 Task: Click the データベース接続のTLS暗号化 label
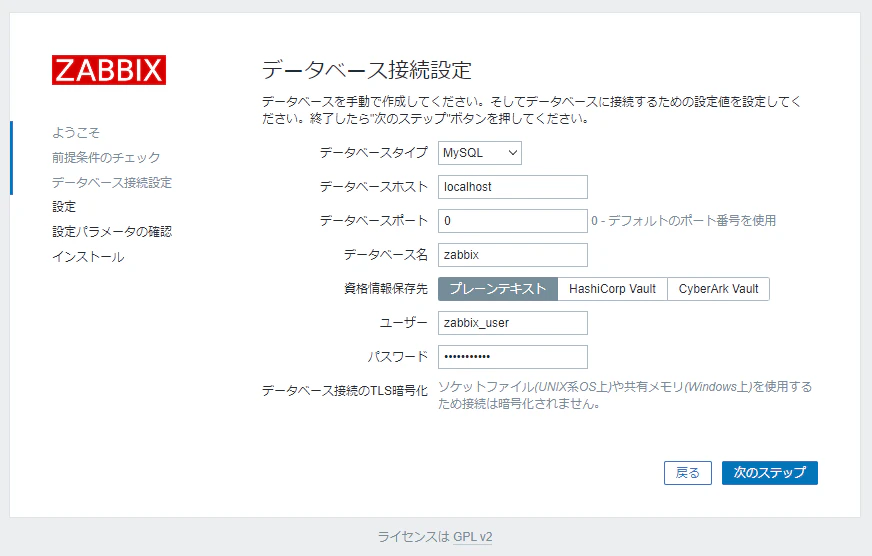[x=345, y=391]
